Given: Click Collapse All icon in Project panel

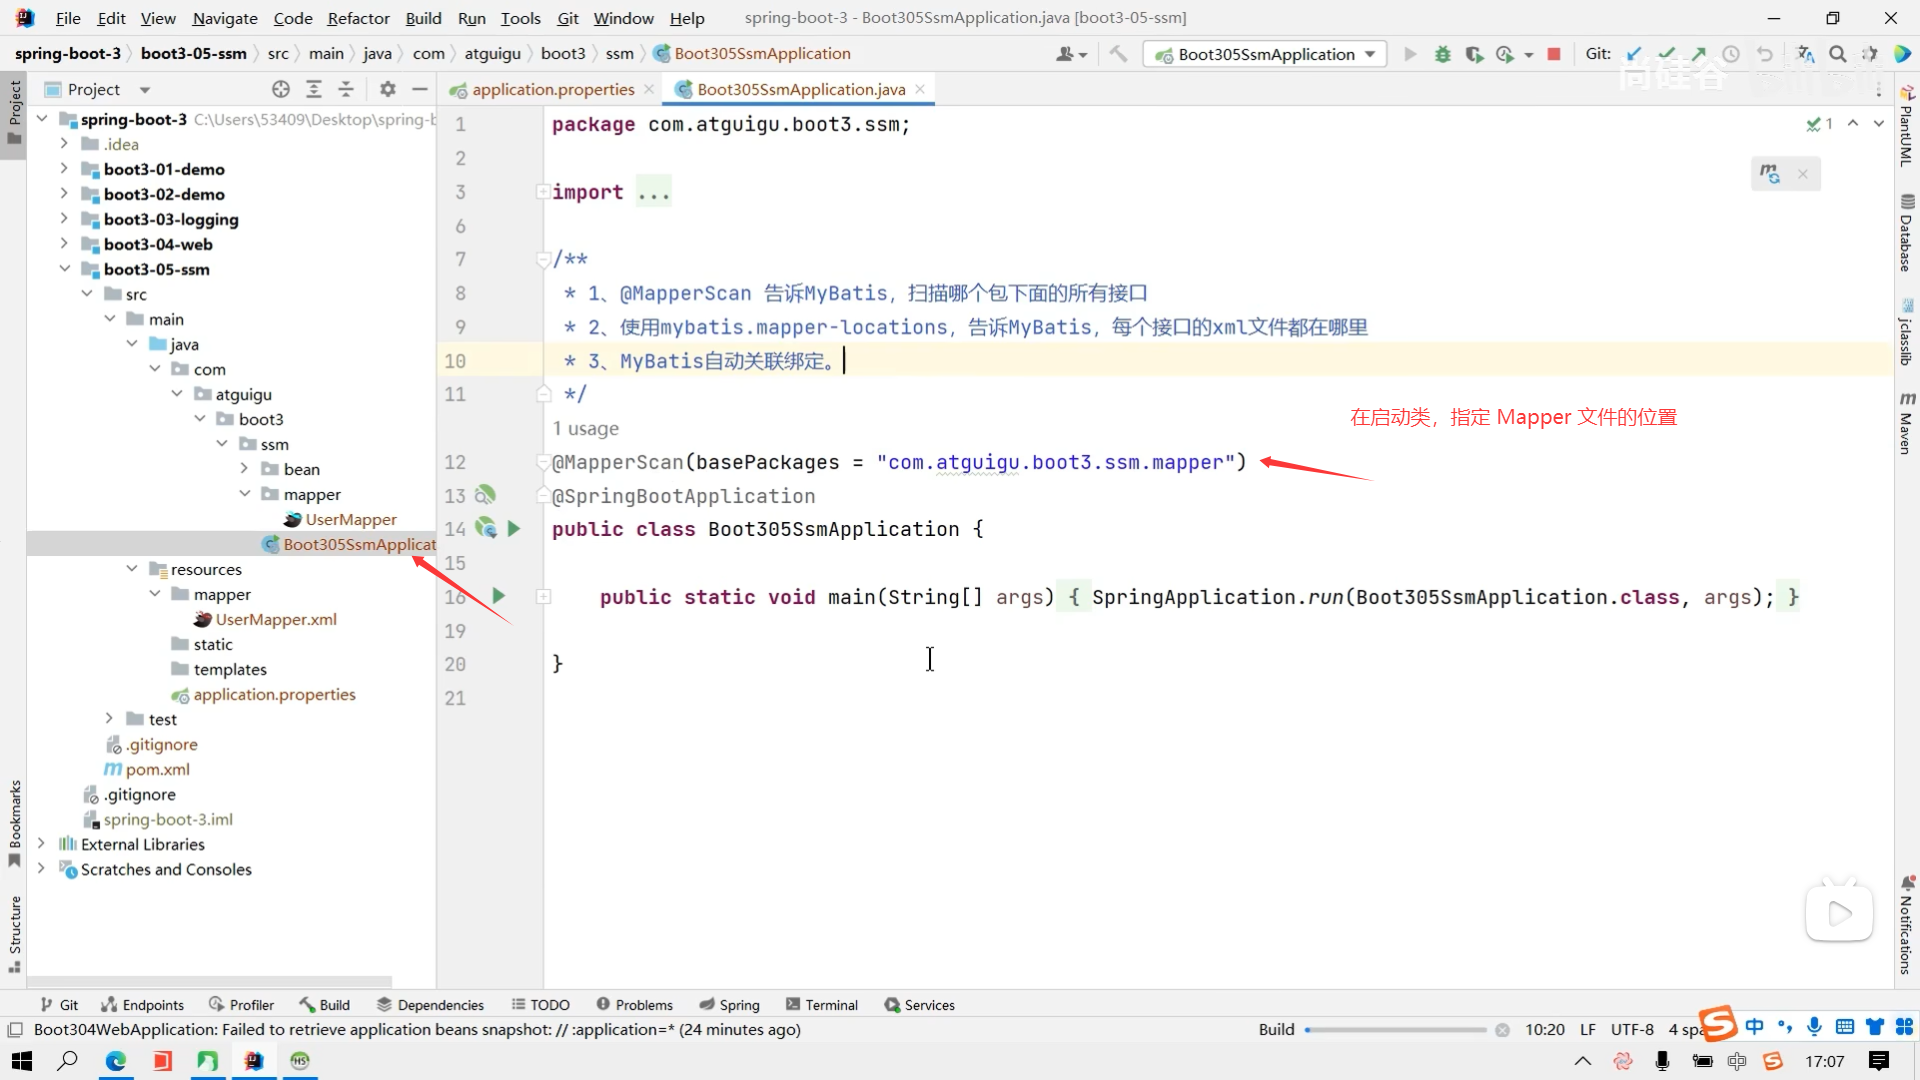Looking at the screenshot, I should [346, 89].
